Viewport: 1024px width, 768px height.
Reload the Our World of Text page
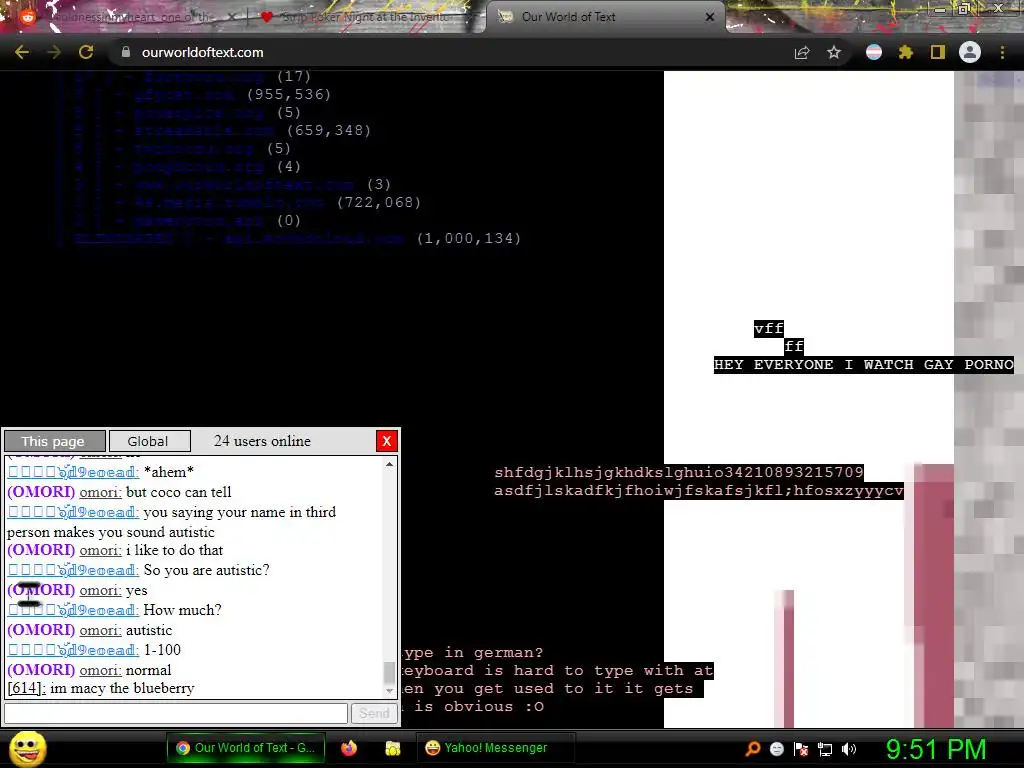[86, 52]
